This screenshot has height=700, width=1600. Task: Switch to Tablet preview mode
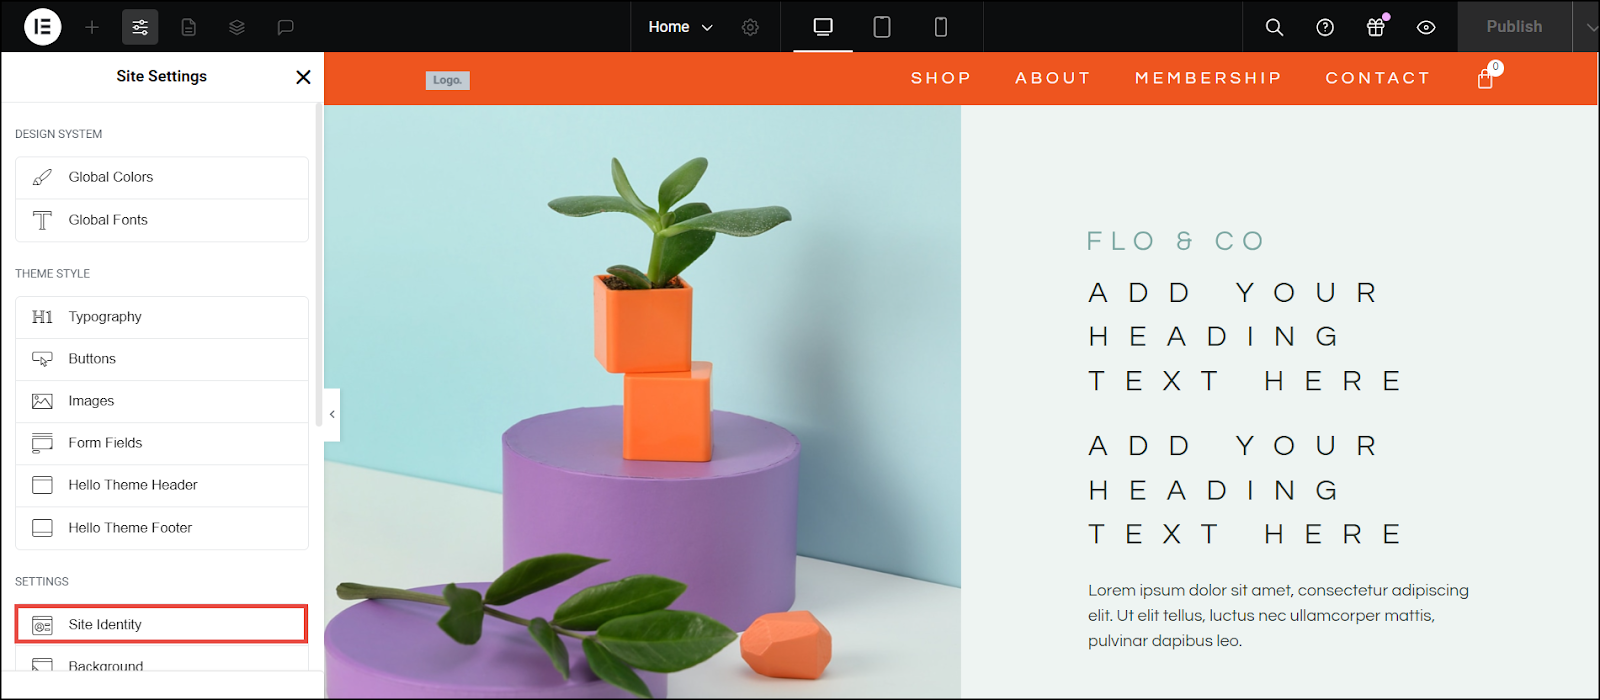click(x=882, y=27)
